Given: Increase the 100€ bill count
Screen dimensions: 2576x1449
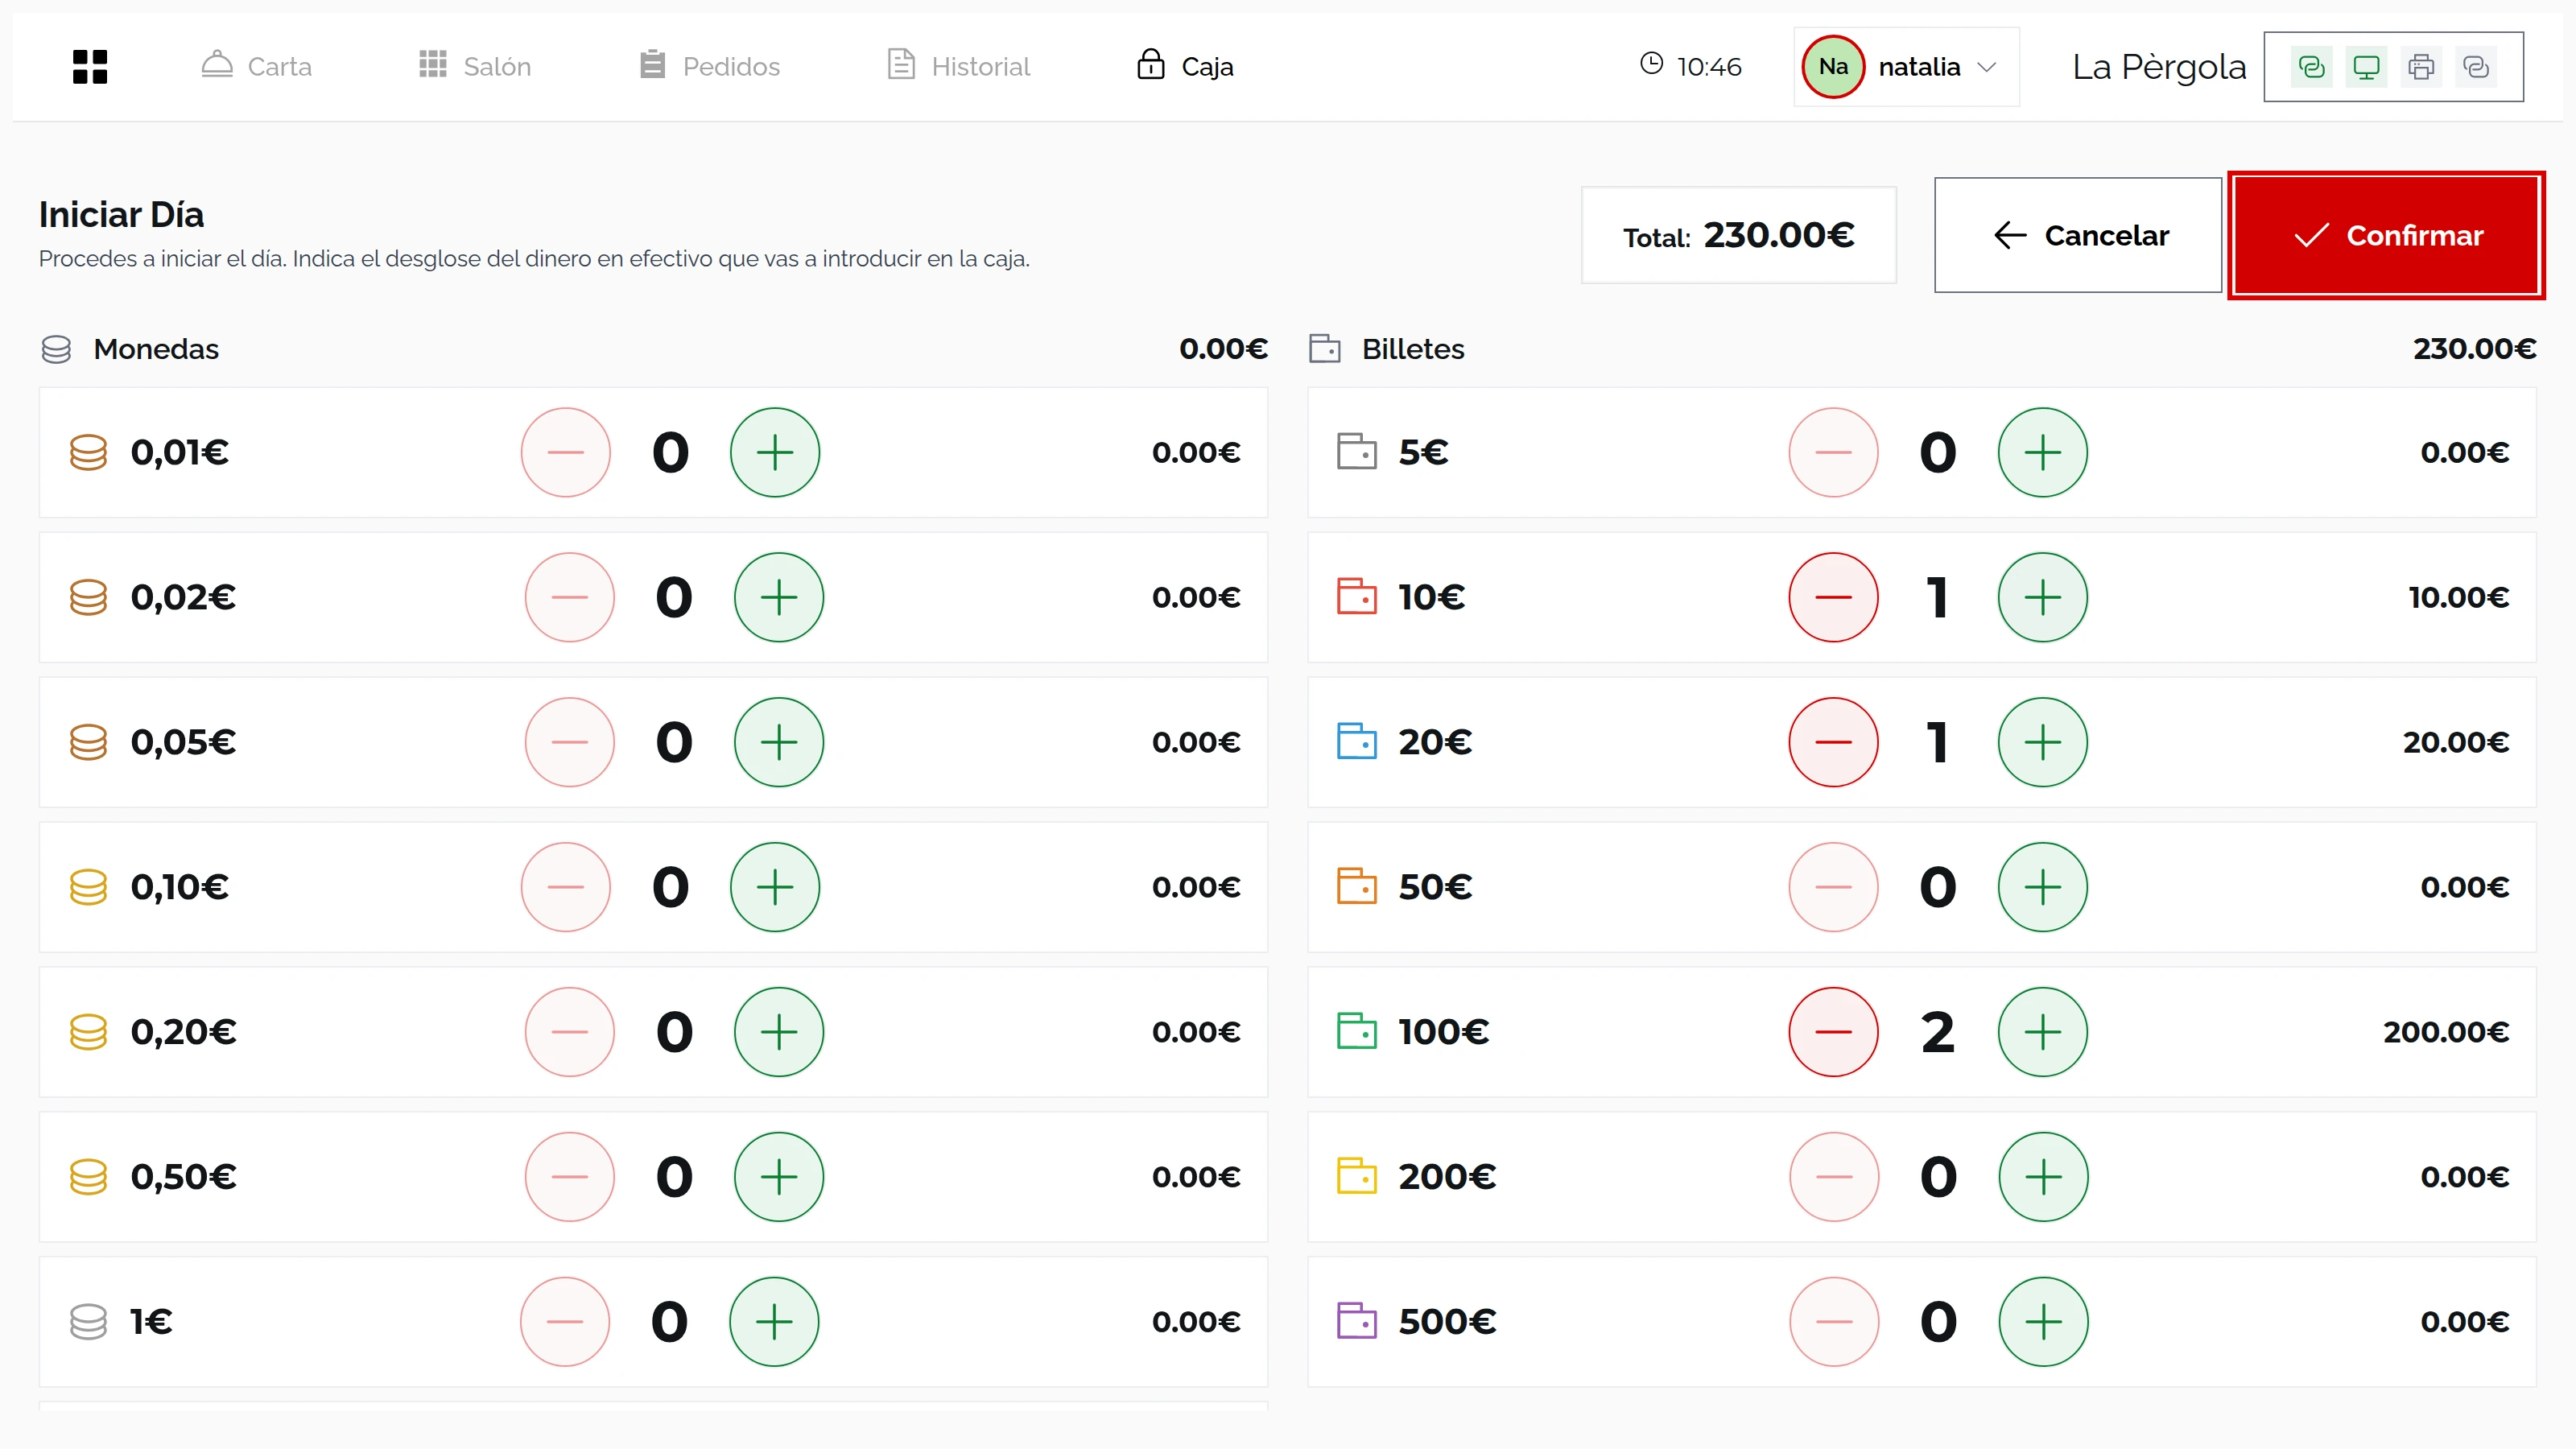Looking at the screenshot, I should [2043, 1032].
